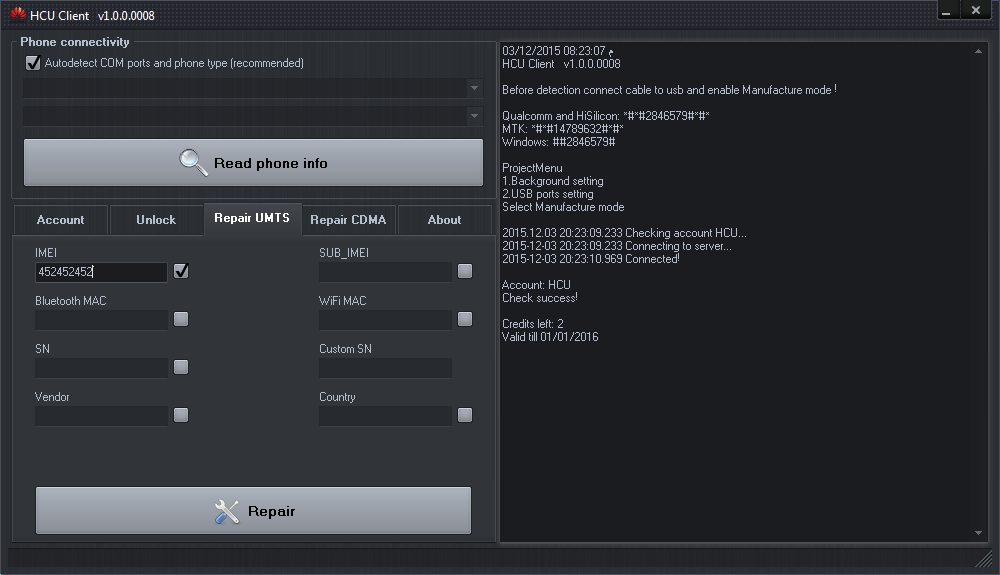Viewport: 1000px width, 575px height.
Task: Enable the Bluetooth MAC checkbox
Action: pyautogui.click(x=181, y=319)
